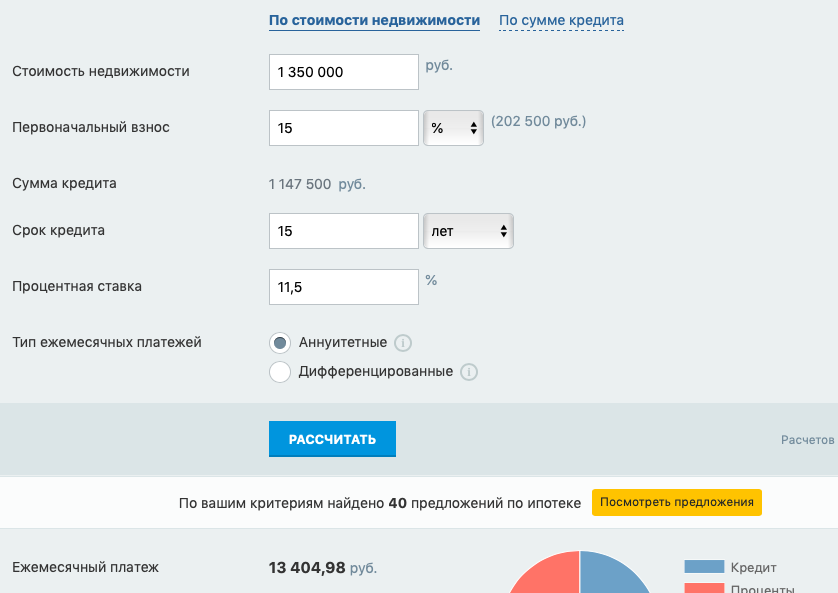
Task: Click the (202 500 руб.) value
Action: point(538,121)
